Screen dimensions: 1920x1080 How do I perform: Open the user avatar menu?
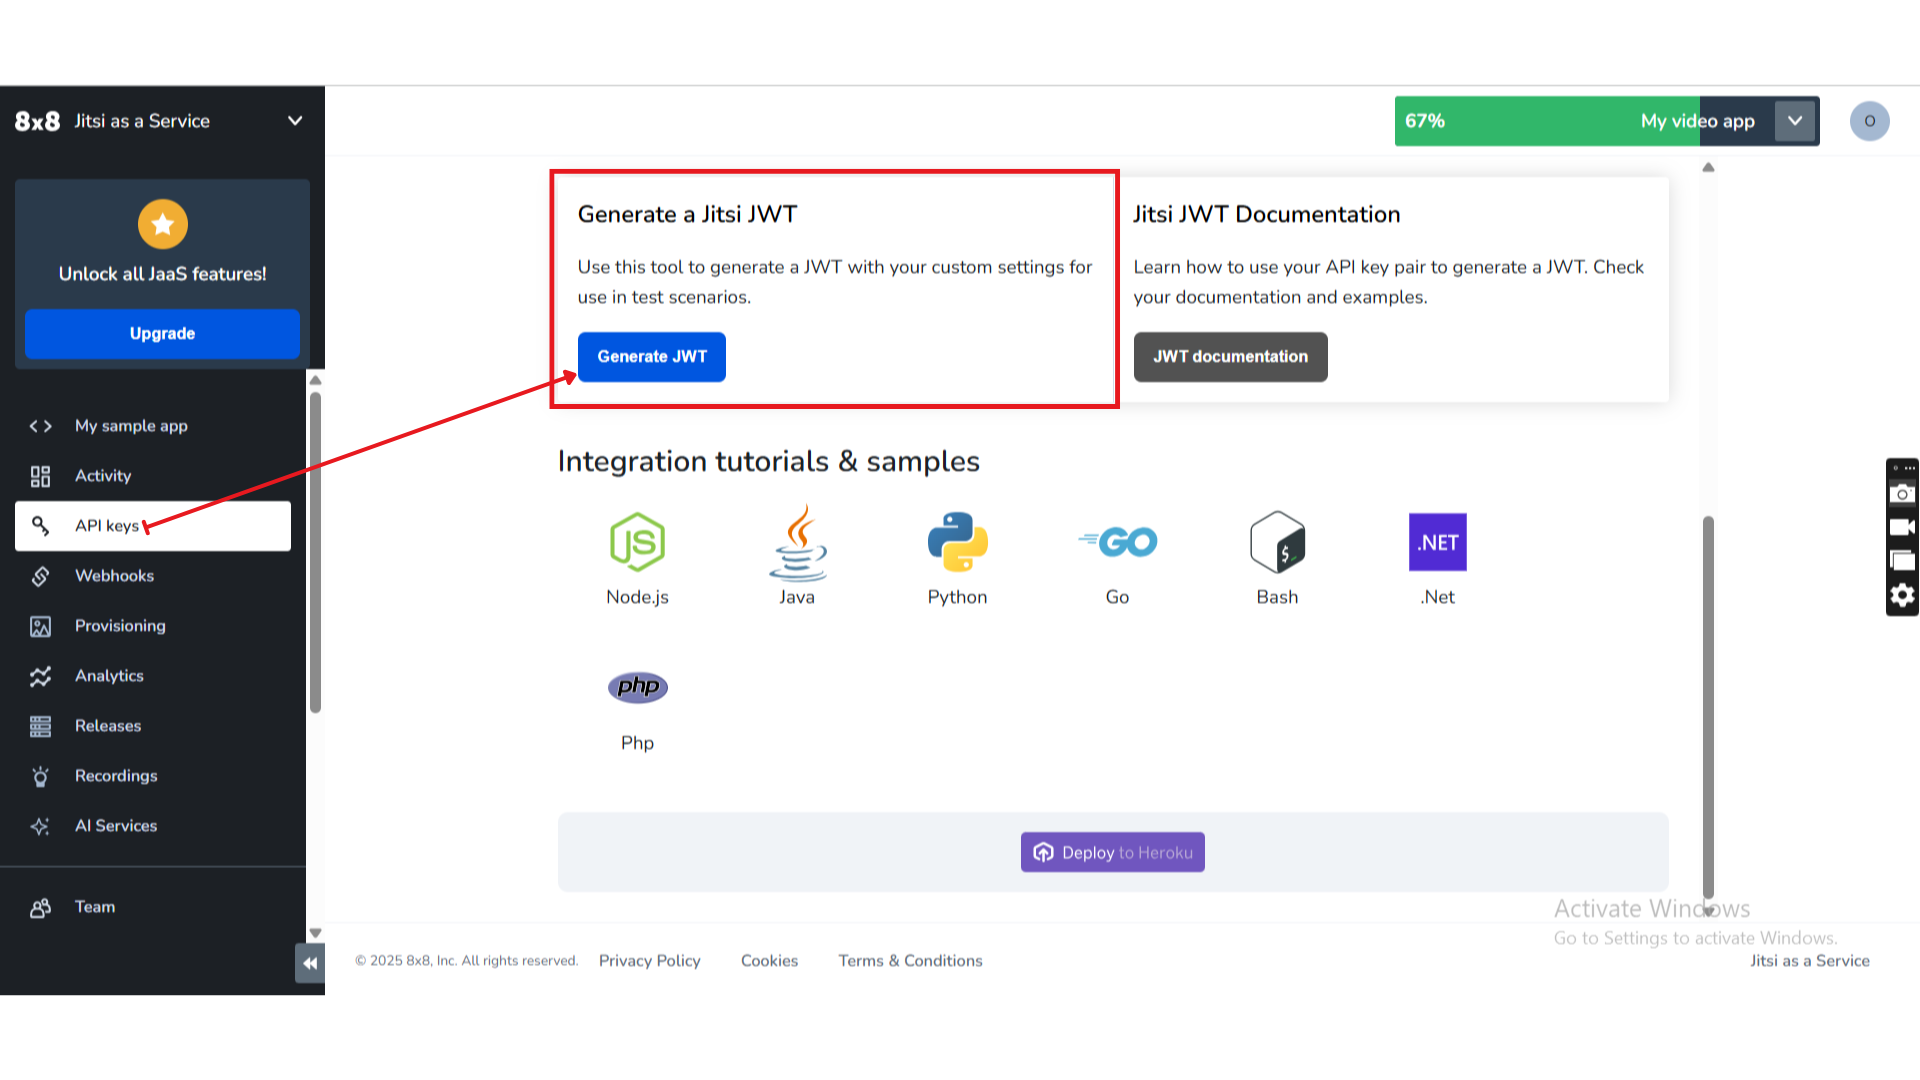[1869, 121]
